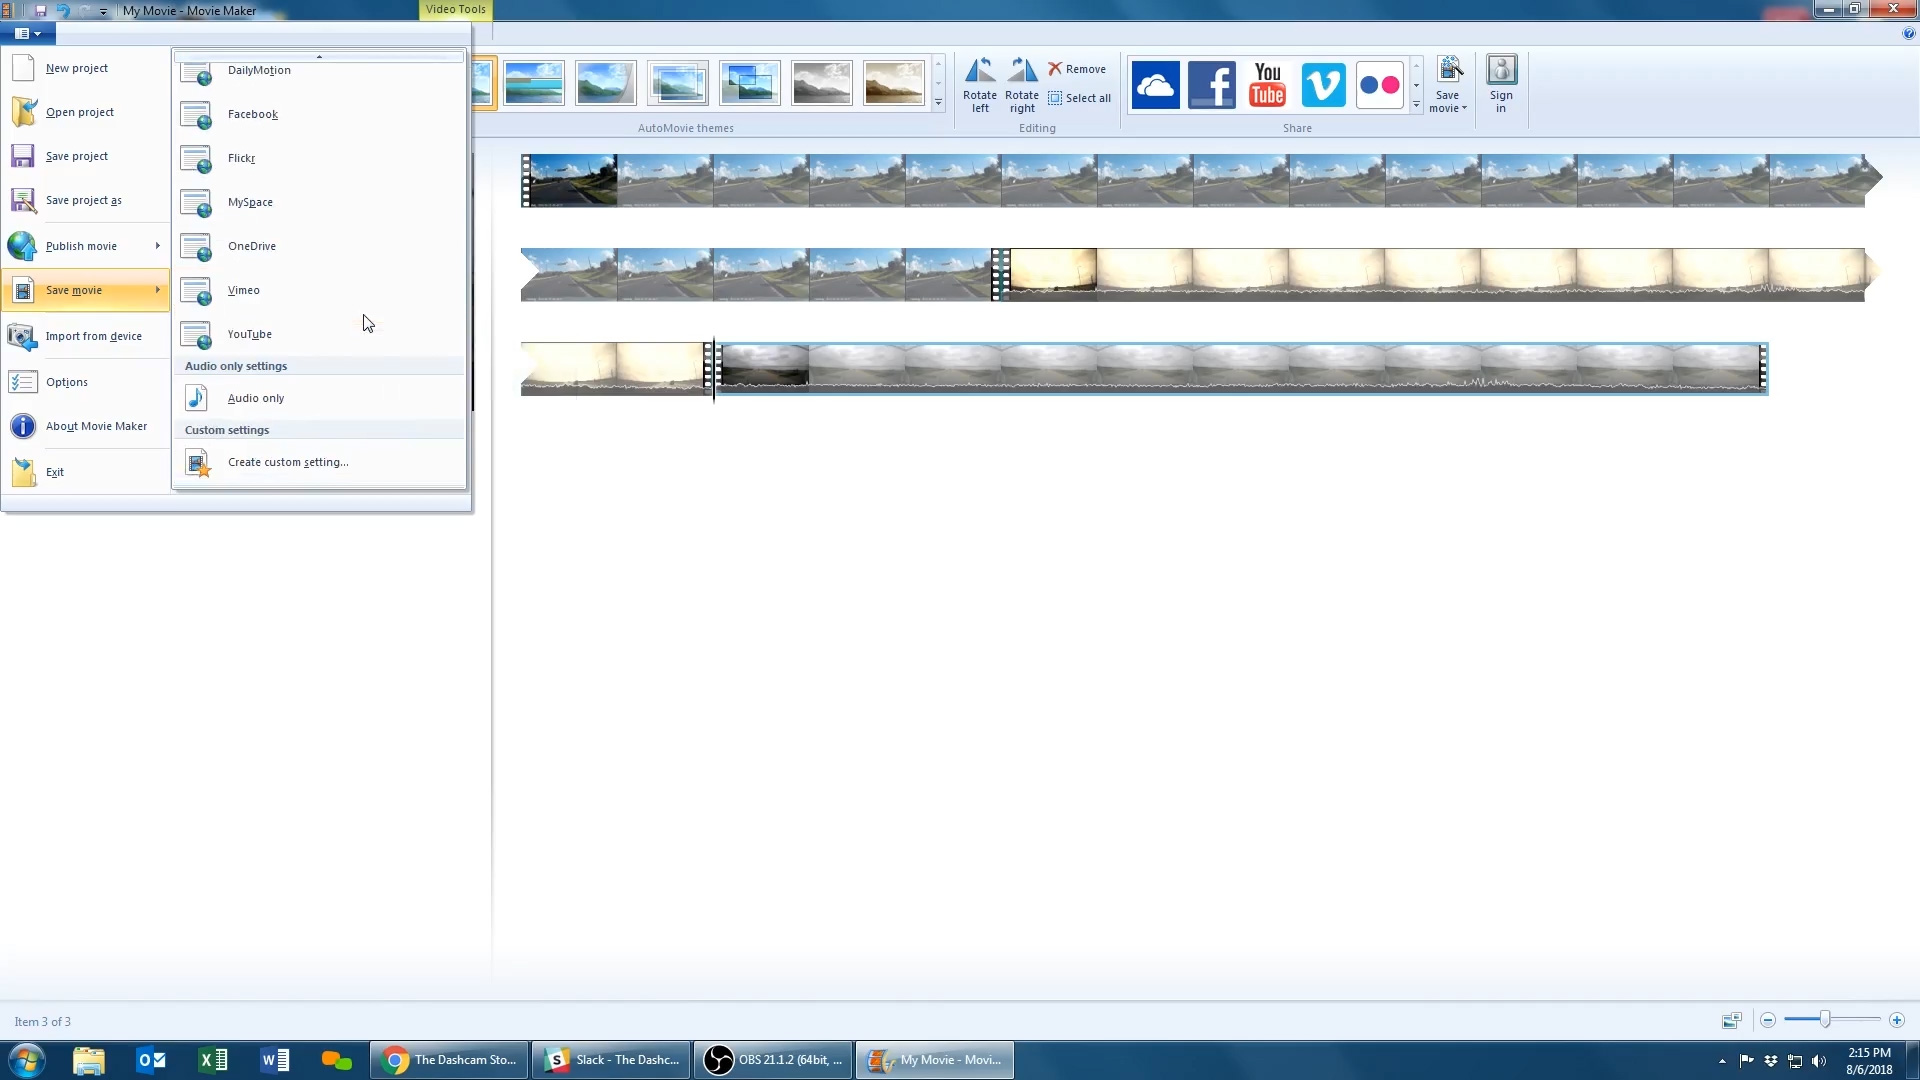Click the time zoom slider handle

click(x=1825, y=1020)
